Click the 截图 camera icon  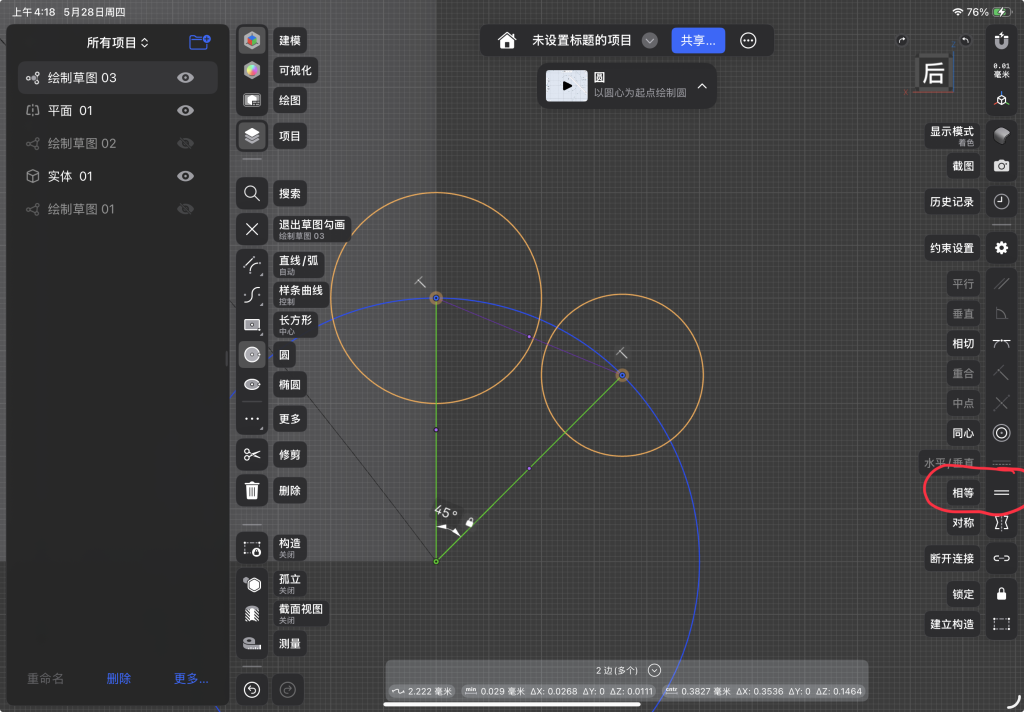point(1001,166)
